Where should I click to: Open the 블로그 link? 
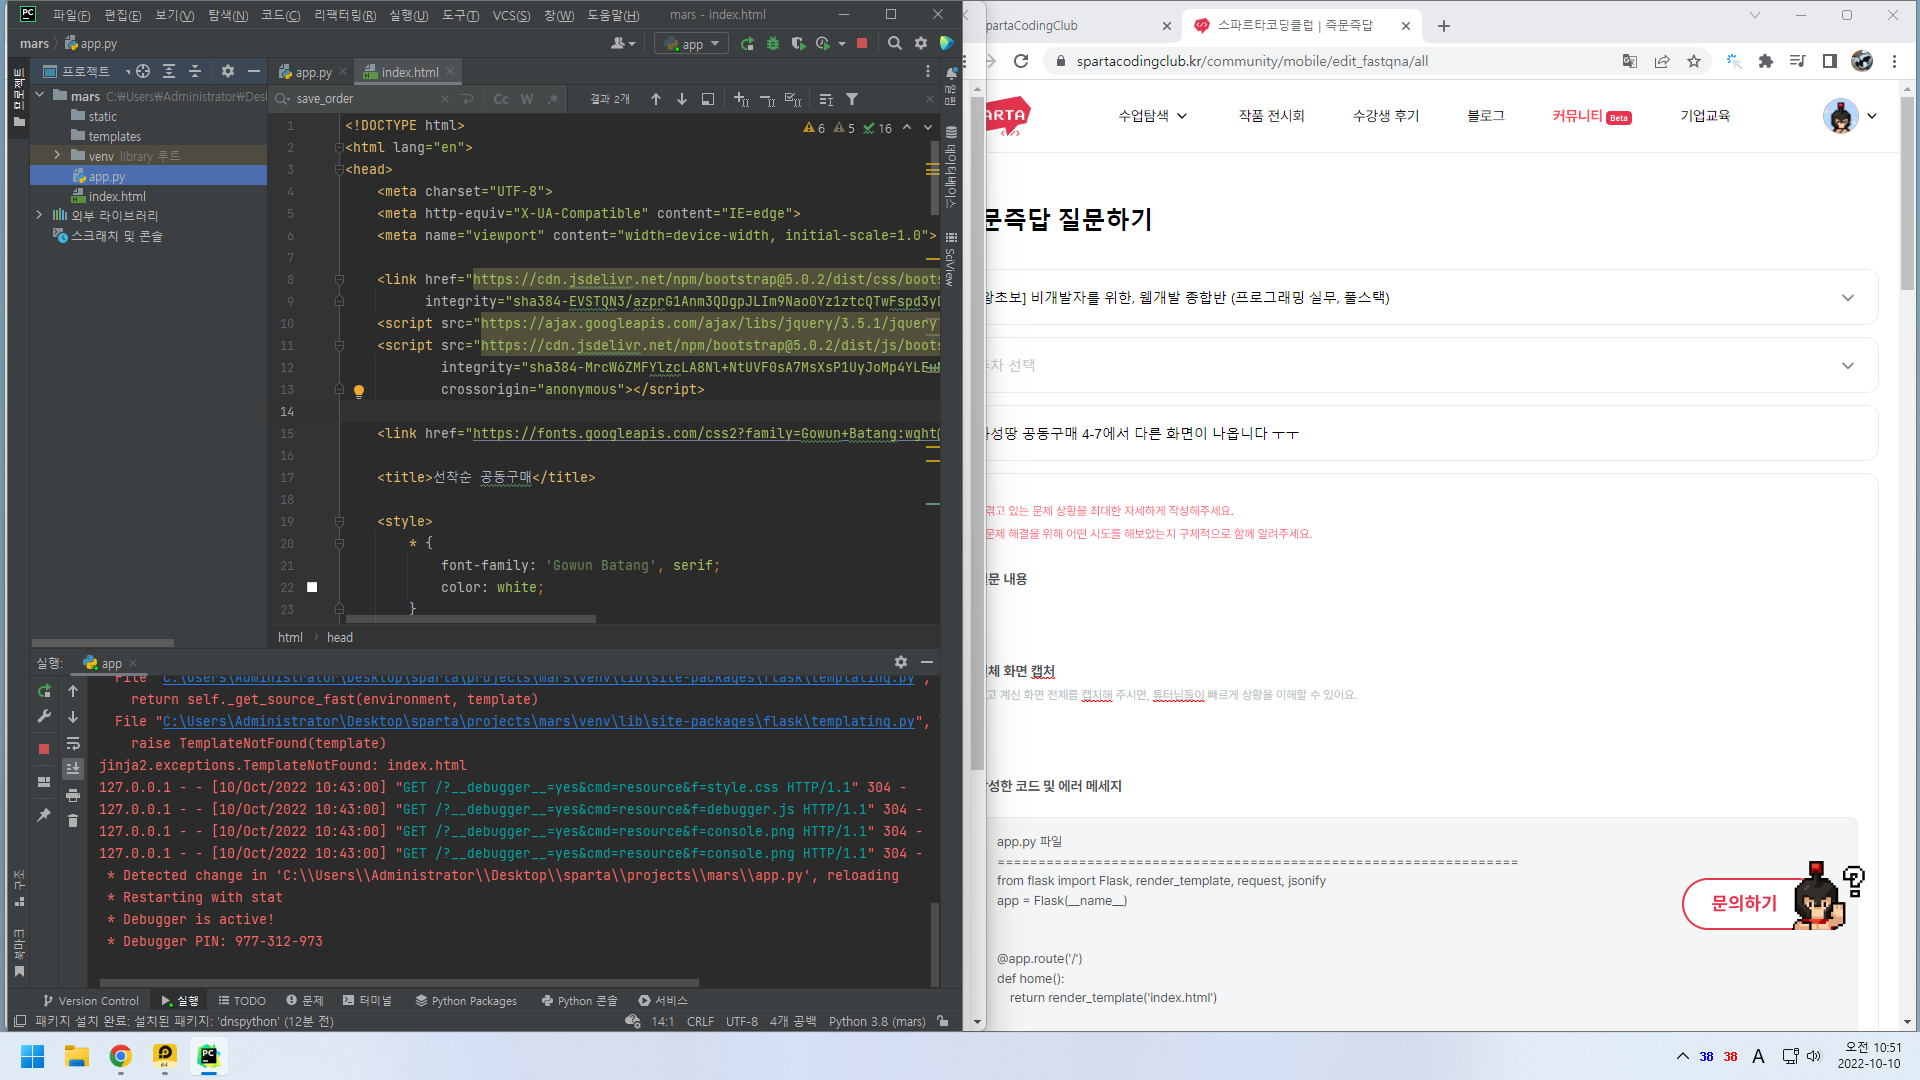(x=1485, y=116)
